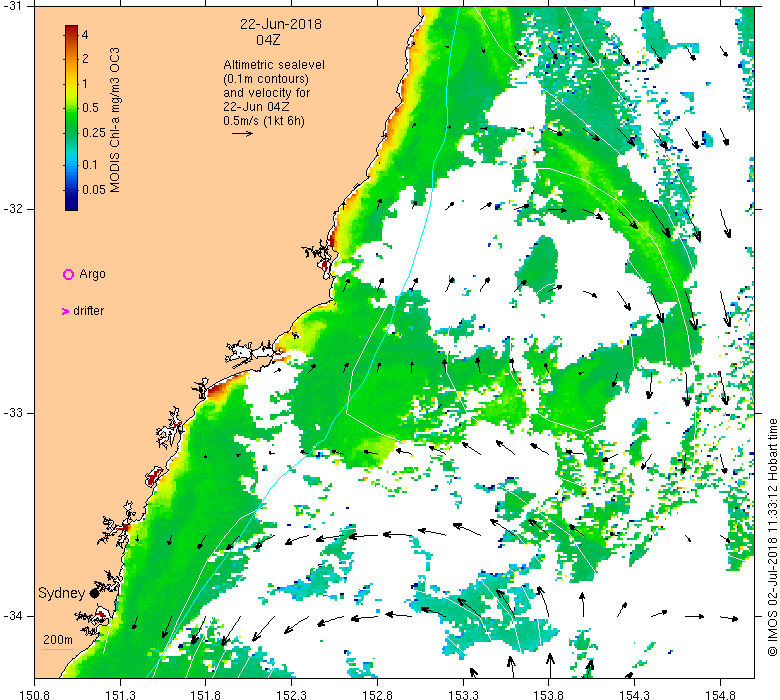780x700 pixels.
Task: Click the colorbar tick label '0.05'
Action: 94,190
